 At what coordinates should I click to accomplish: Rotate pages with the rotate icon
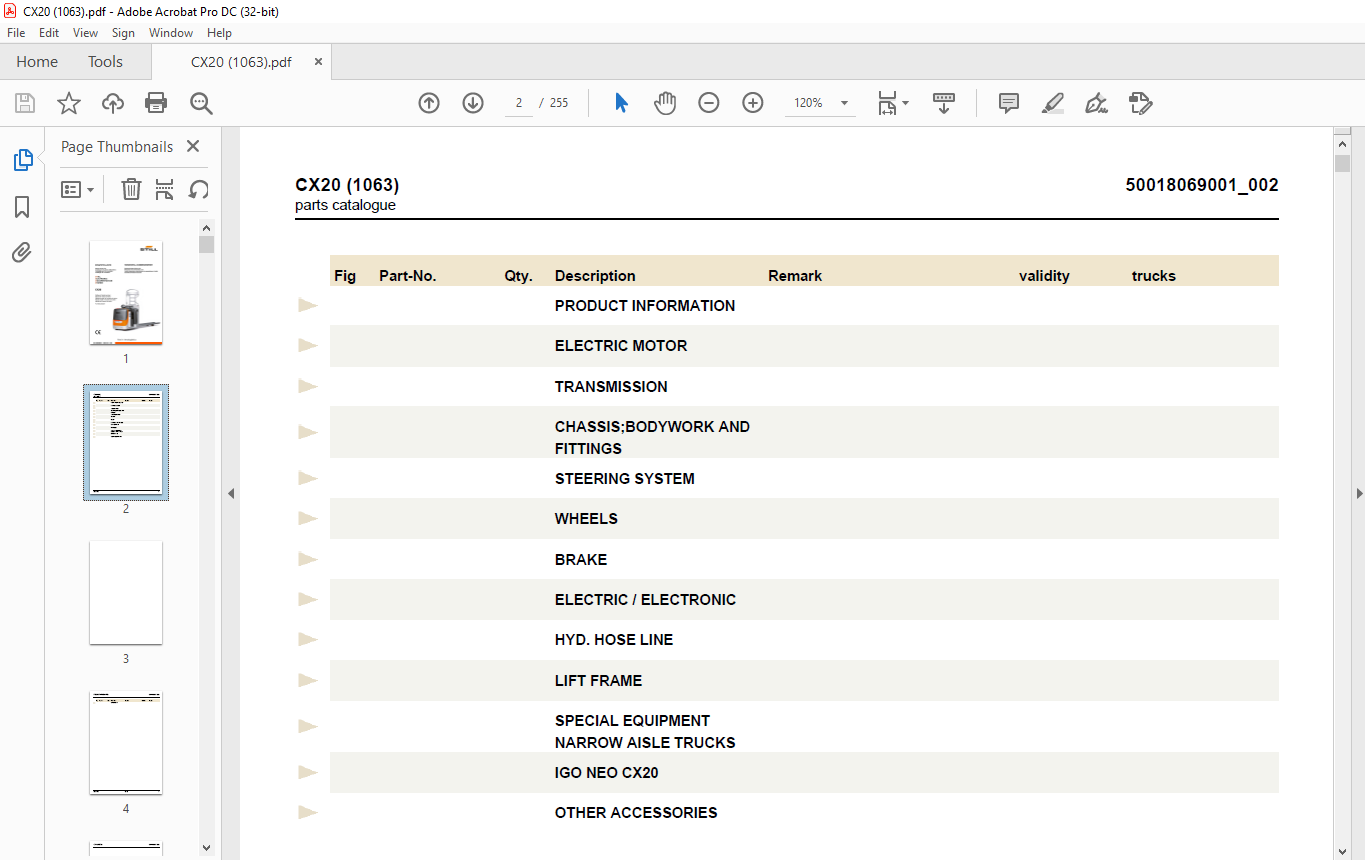199,189
